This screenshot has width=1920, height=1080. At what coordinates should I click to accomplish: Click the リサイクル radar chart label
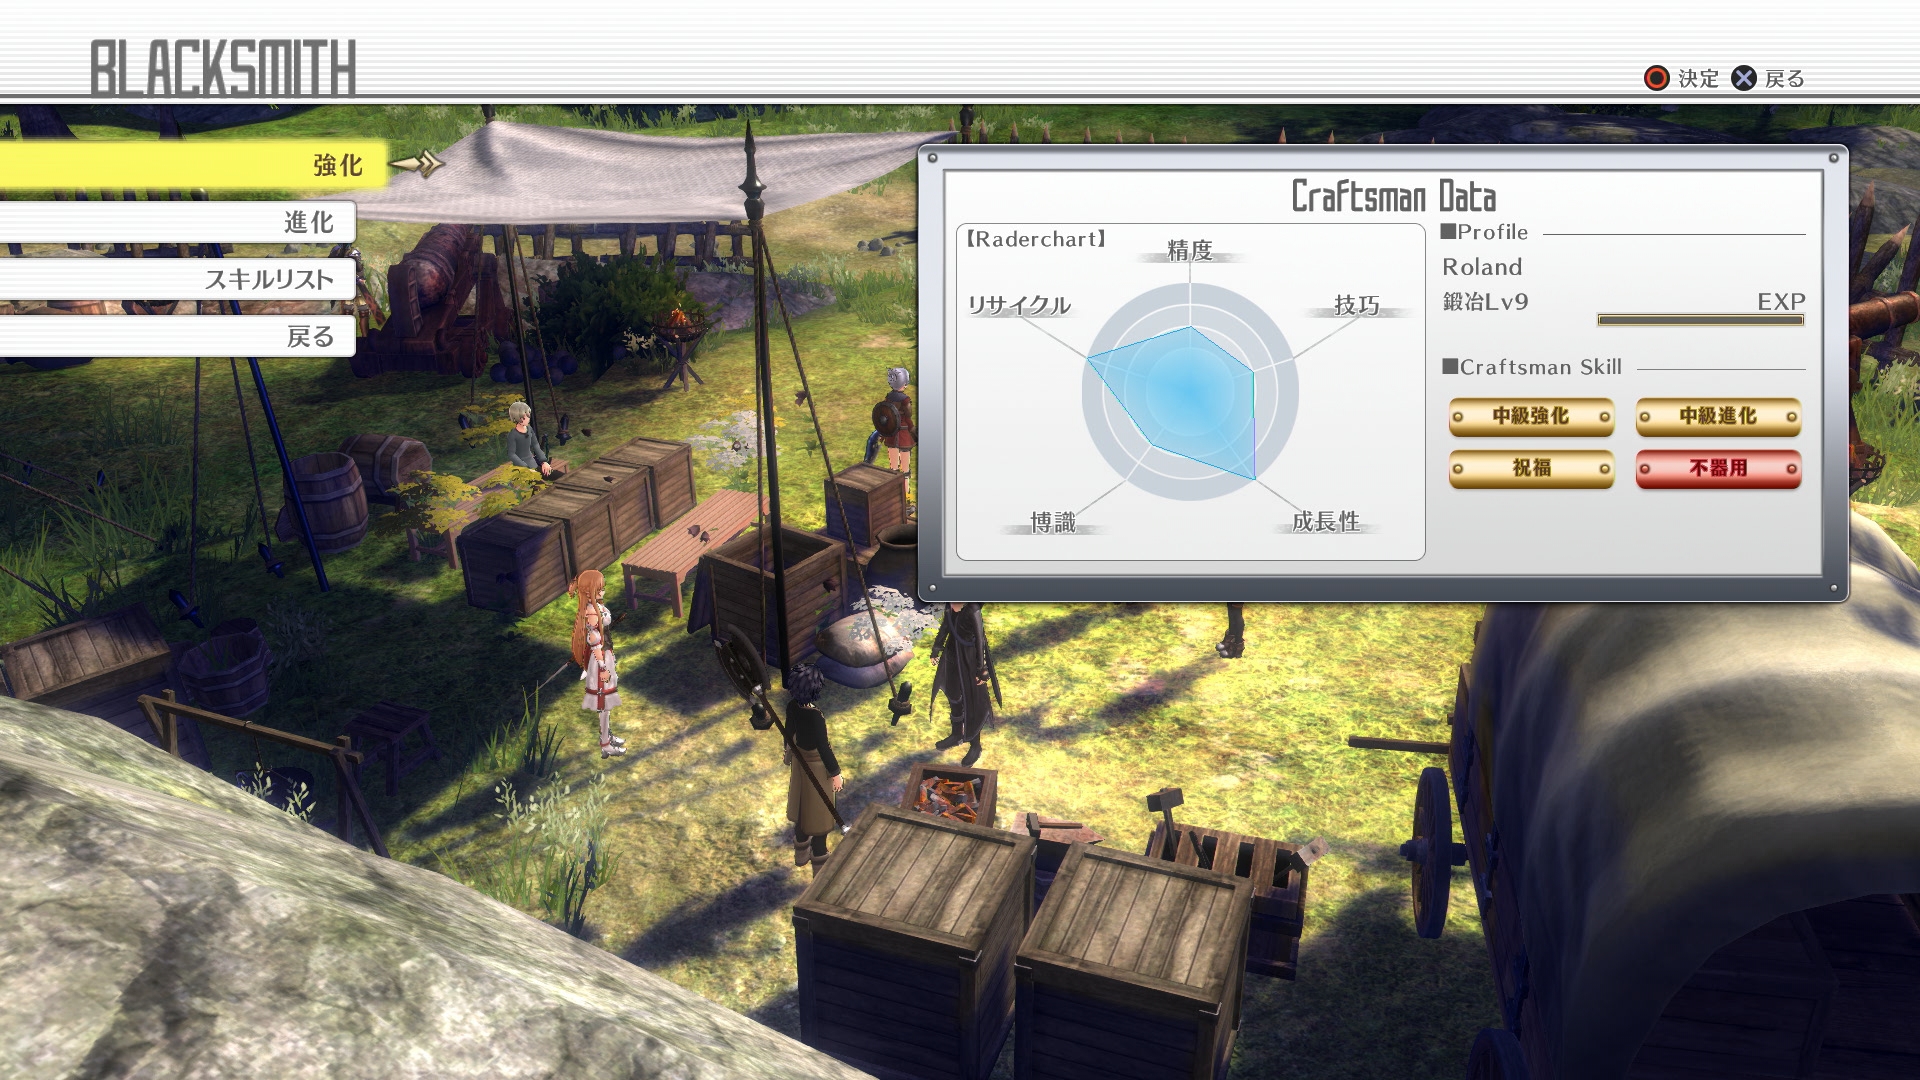tap(1019, 305)
